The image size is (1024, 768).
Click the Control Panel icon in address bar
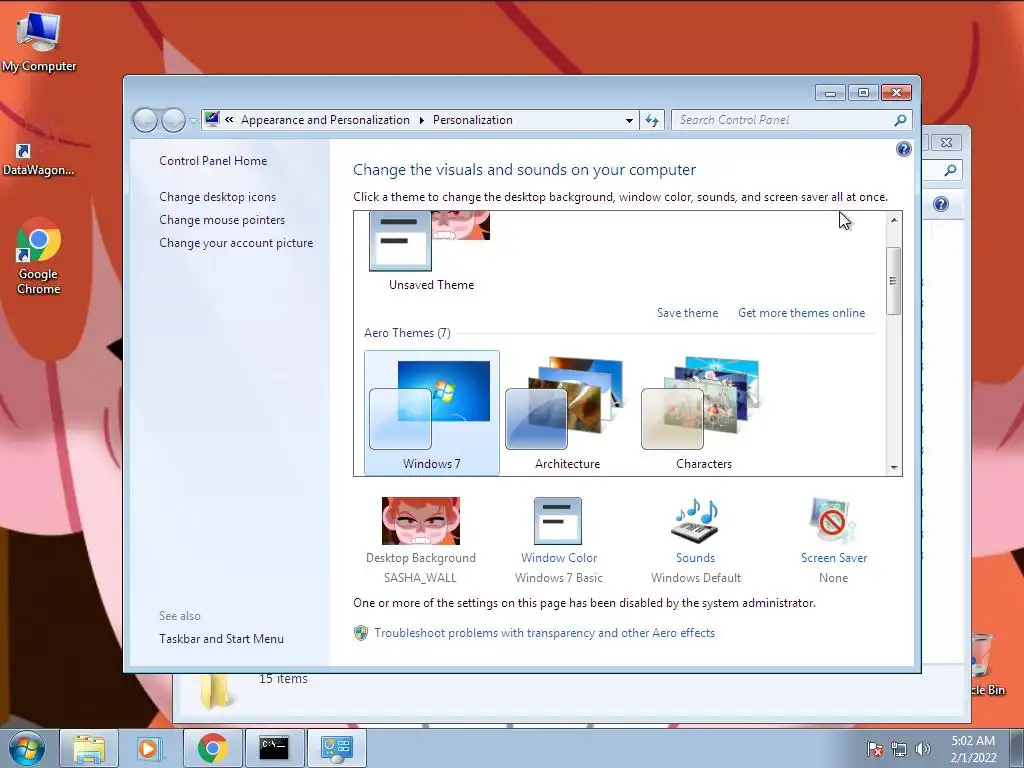pos(212,120)
